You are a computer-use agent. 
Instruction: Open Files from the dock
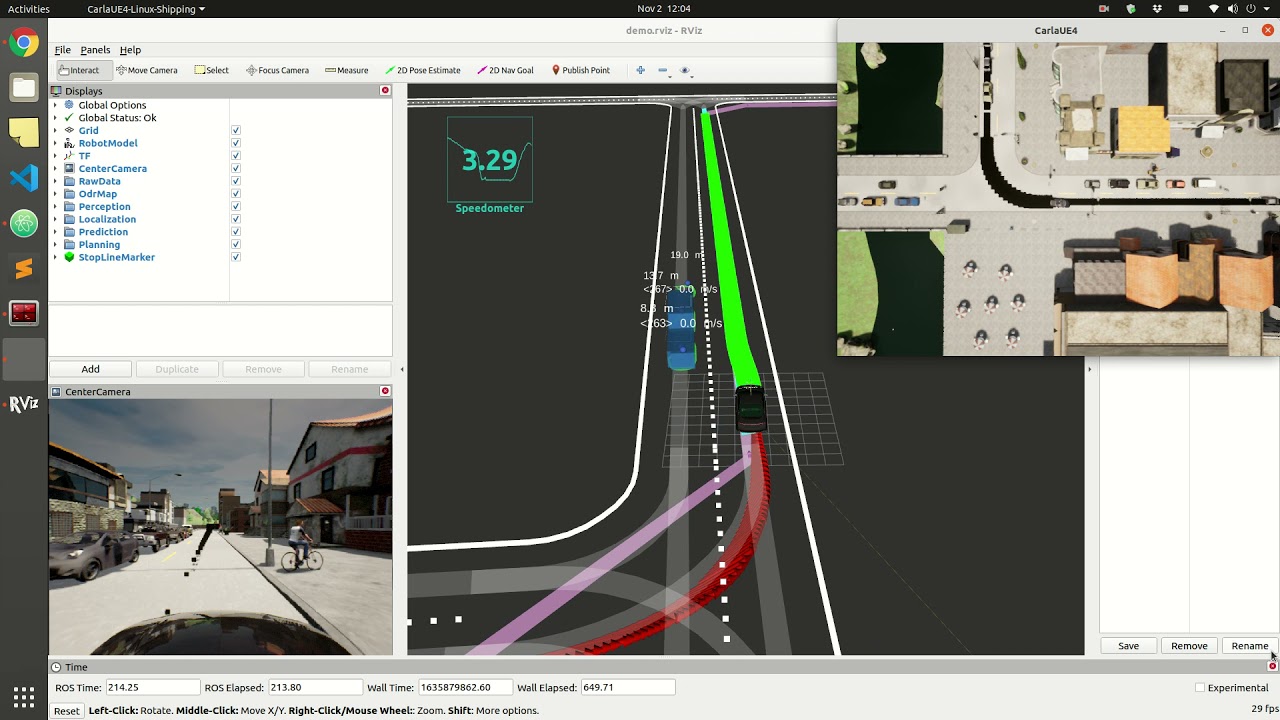(x=24, y=88)
